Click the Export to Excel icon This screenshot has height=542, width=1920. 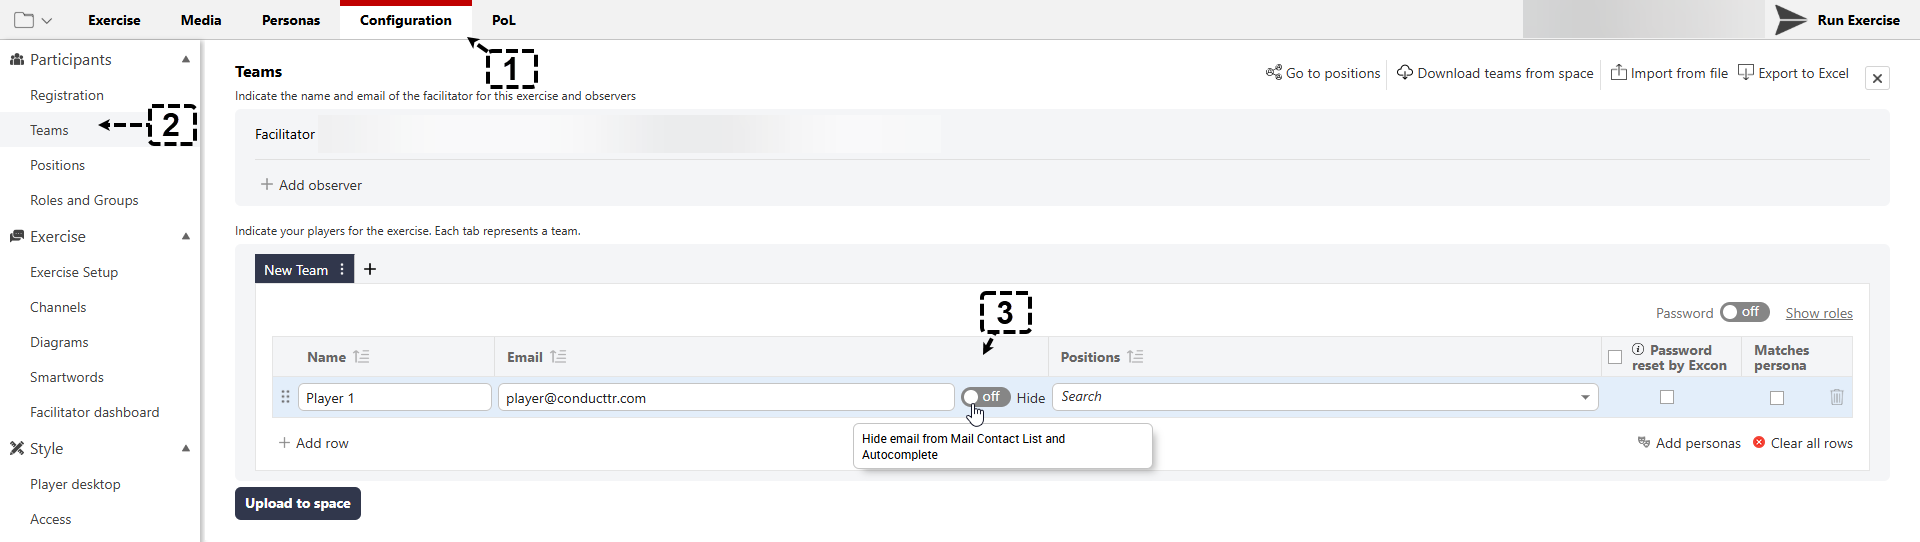1746,72
